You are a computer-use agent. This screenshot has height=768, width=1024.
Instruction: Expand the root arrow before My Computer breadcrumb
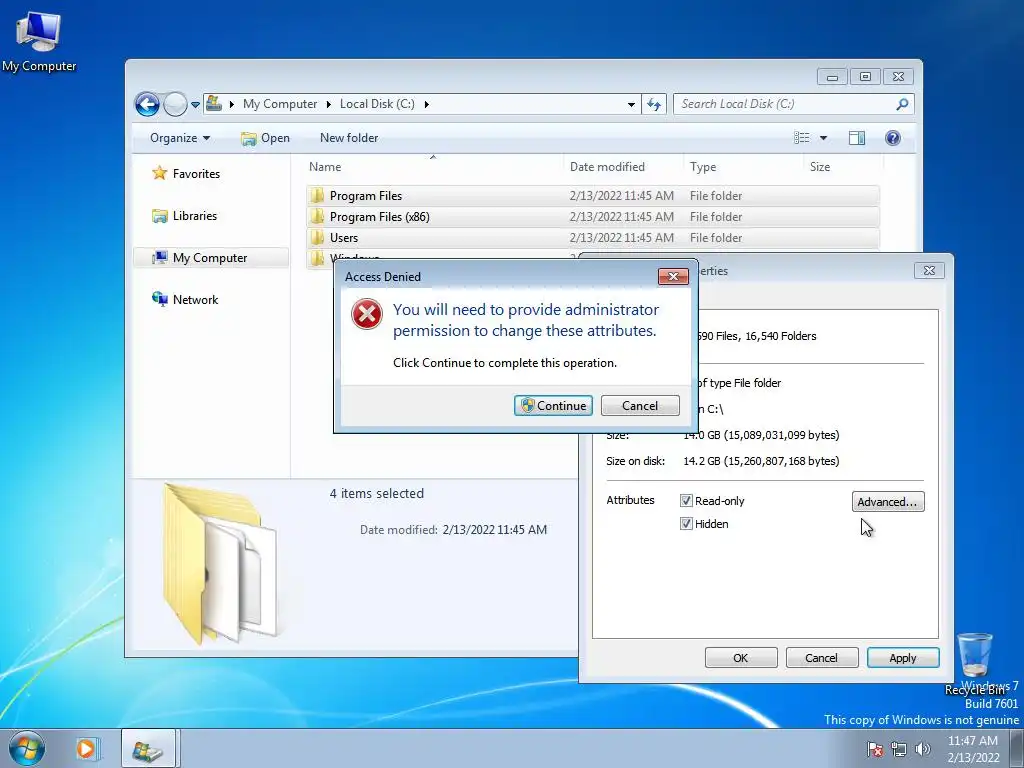pos(231,104)
